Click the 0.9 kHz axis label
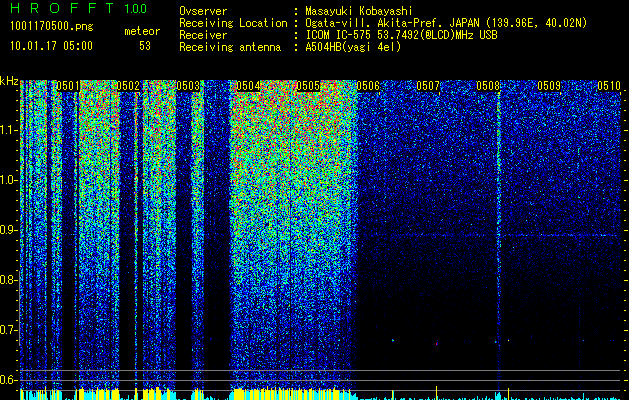629x400 pixels. 9,230
